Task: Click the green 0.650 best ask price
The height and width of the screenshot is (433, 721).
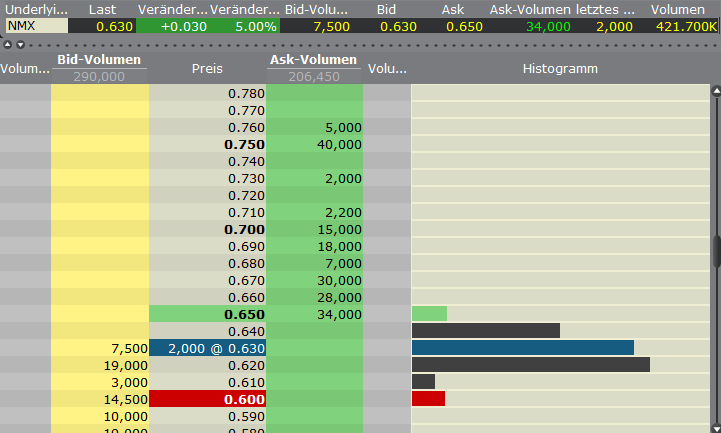Action: pos(207,314)
